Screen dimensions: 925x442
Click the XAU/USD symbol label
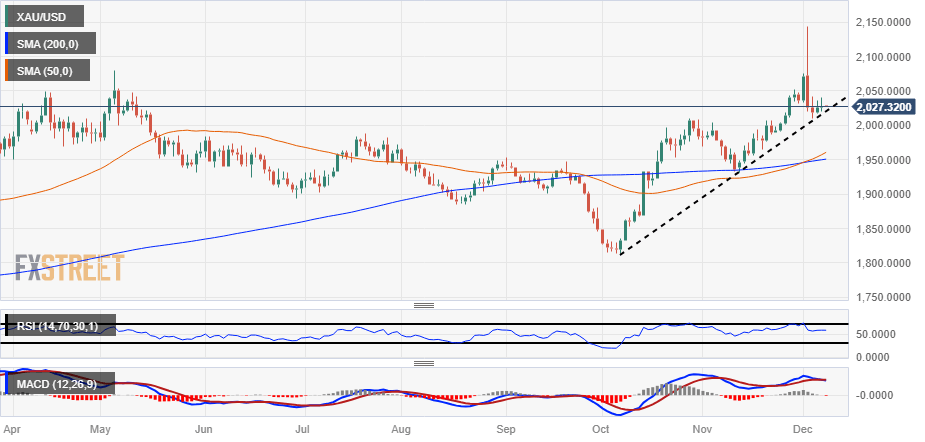(x=41, y=17)
